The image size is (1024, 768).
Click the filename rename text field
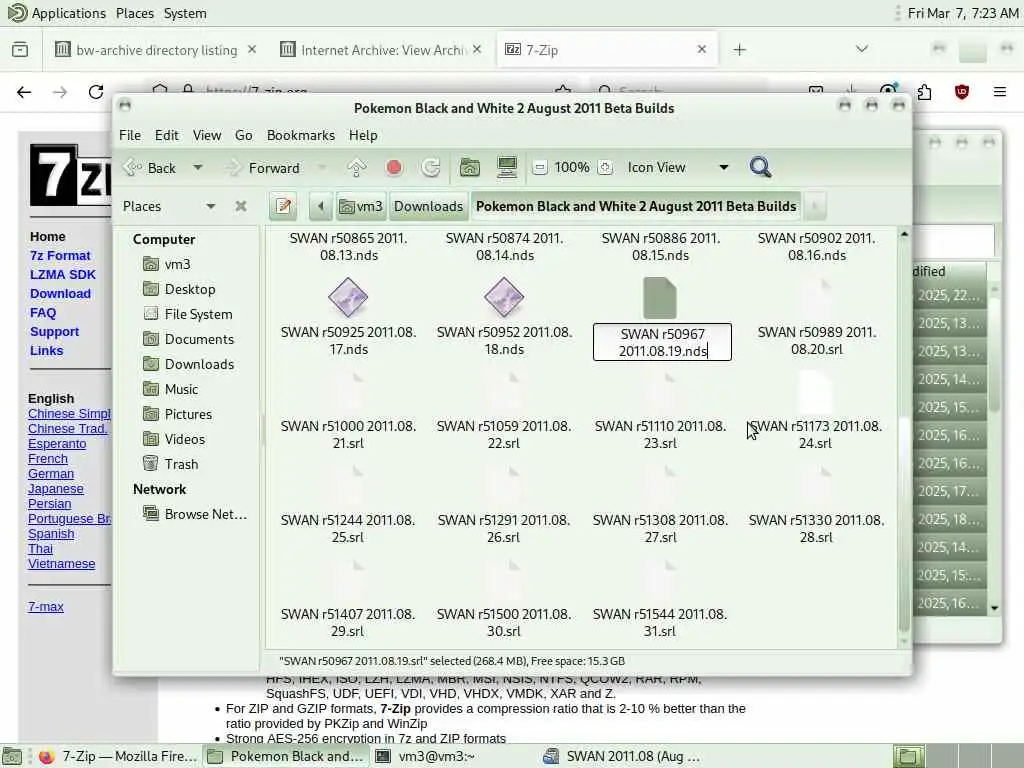(x=662, y=342)
